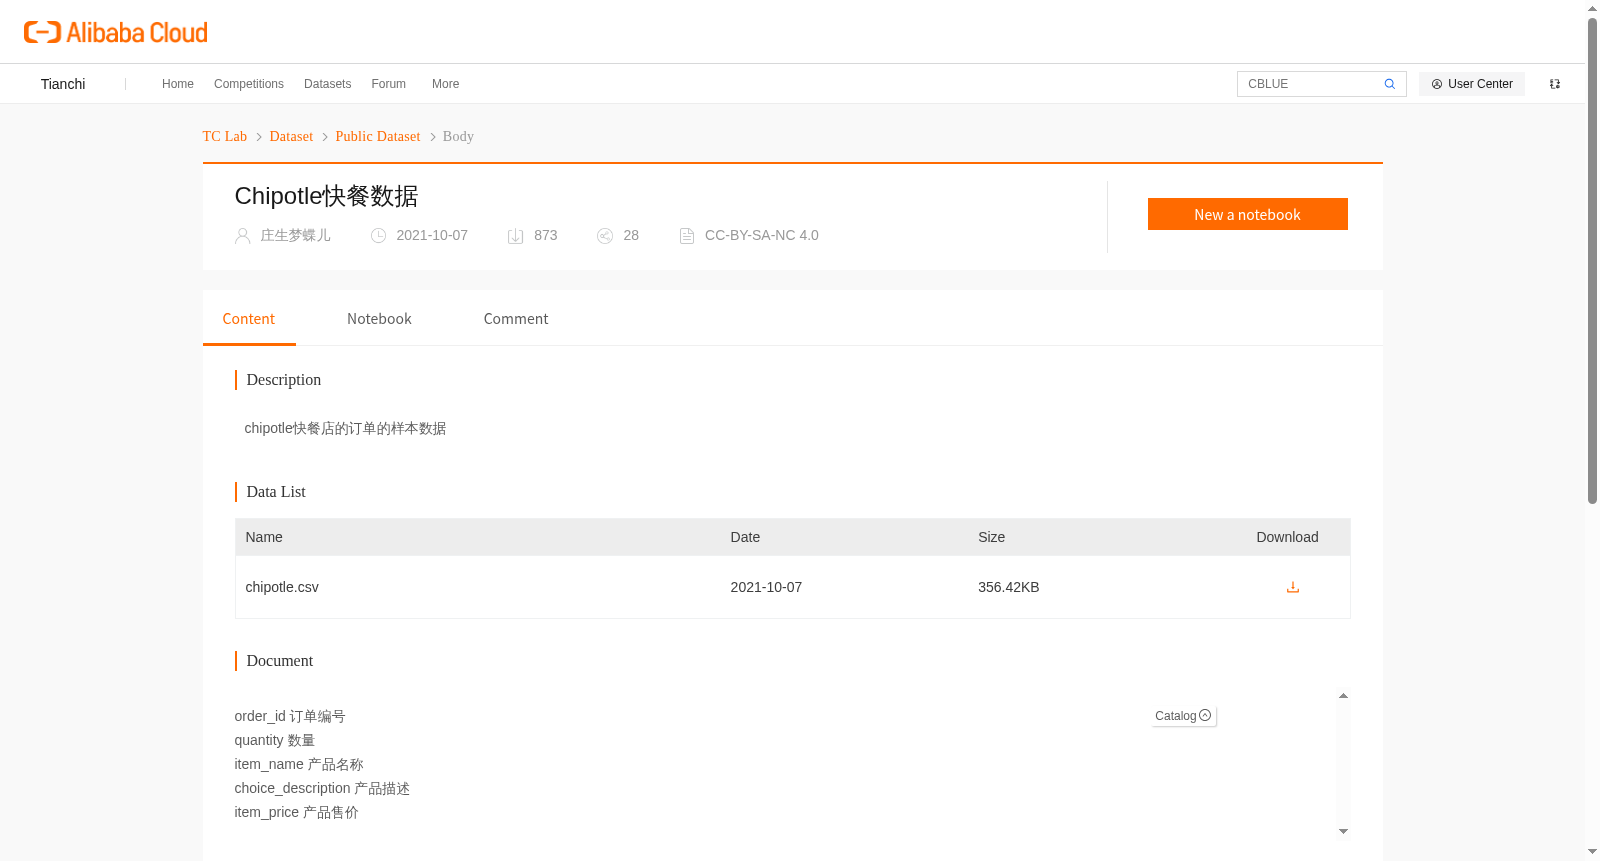Click the fullscreen toggle icon beside User Center
The image size is (1600, 861).
click(x=1555, y=84)
